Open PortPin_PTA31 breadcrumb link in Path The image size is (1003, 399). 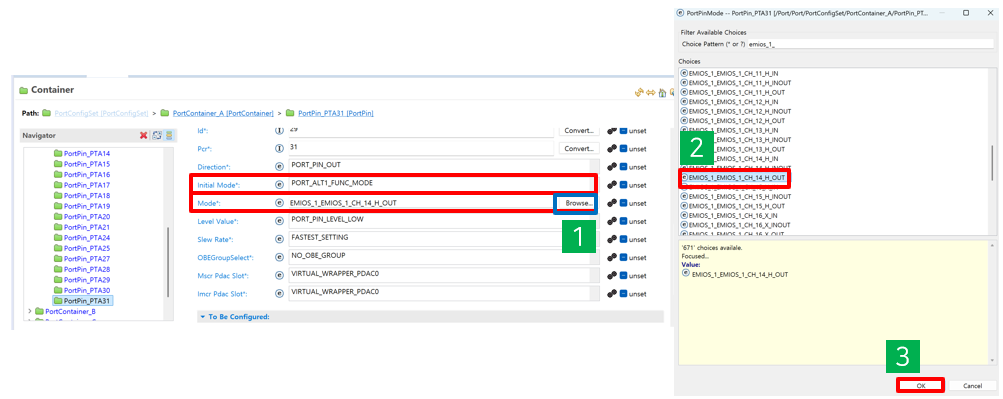coord(336,113)
